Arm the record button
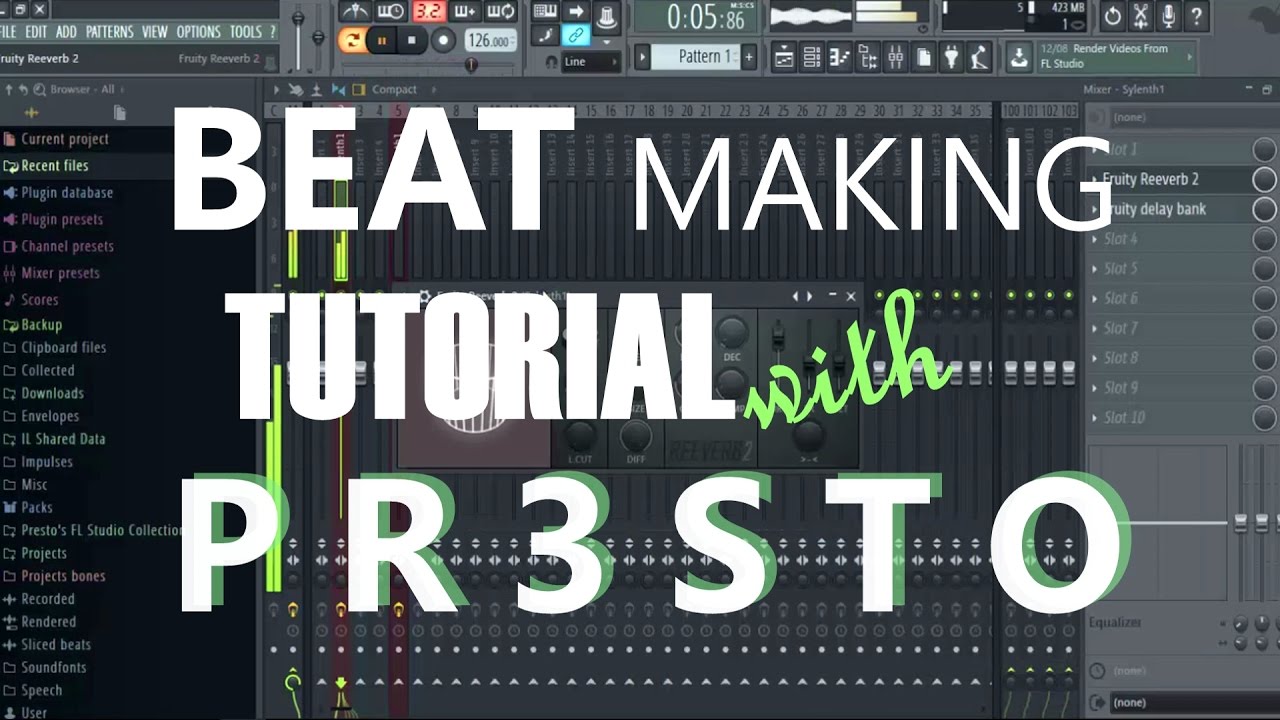This screenshot has width=1280, height=720. tap(443, 40)
